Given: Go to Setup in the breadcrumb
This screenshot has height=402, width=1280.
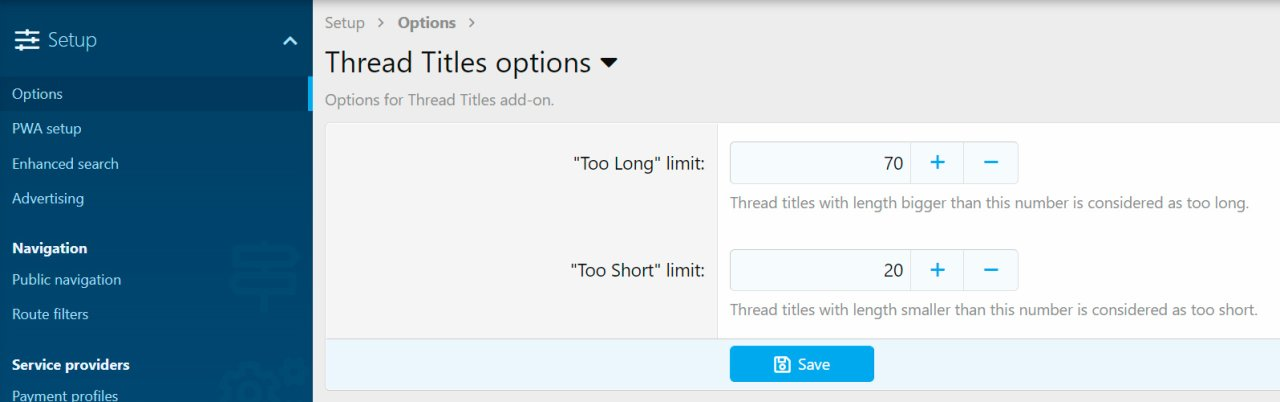Looking at the screenshot, I should 345,22.
